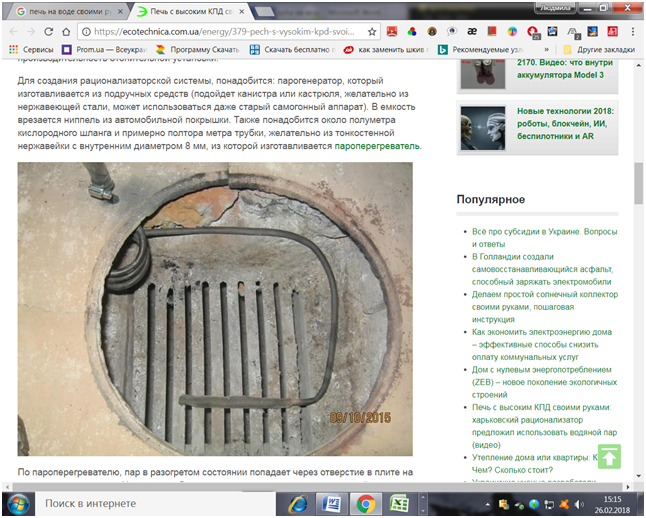Open the red presentation extension icon
646x518 pixels.
tap(392, 31)
